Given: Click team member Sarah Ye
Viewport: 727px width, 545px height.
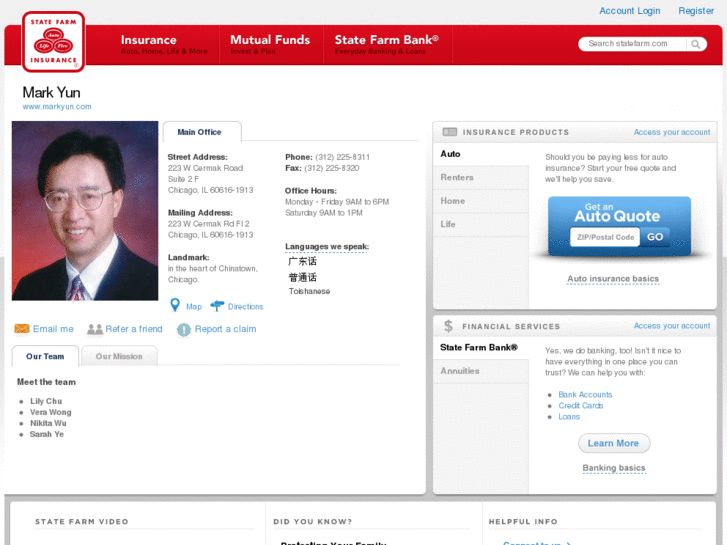Looking at the screenshot, I should 47,435.
